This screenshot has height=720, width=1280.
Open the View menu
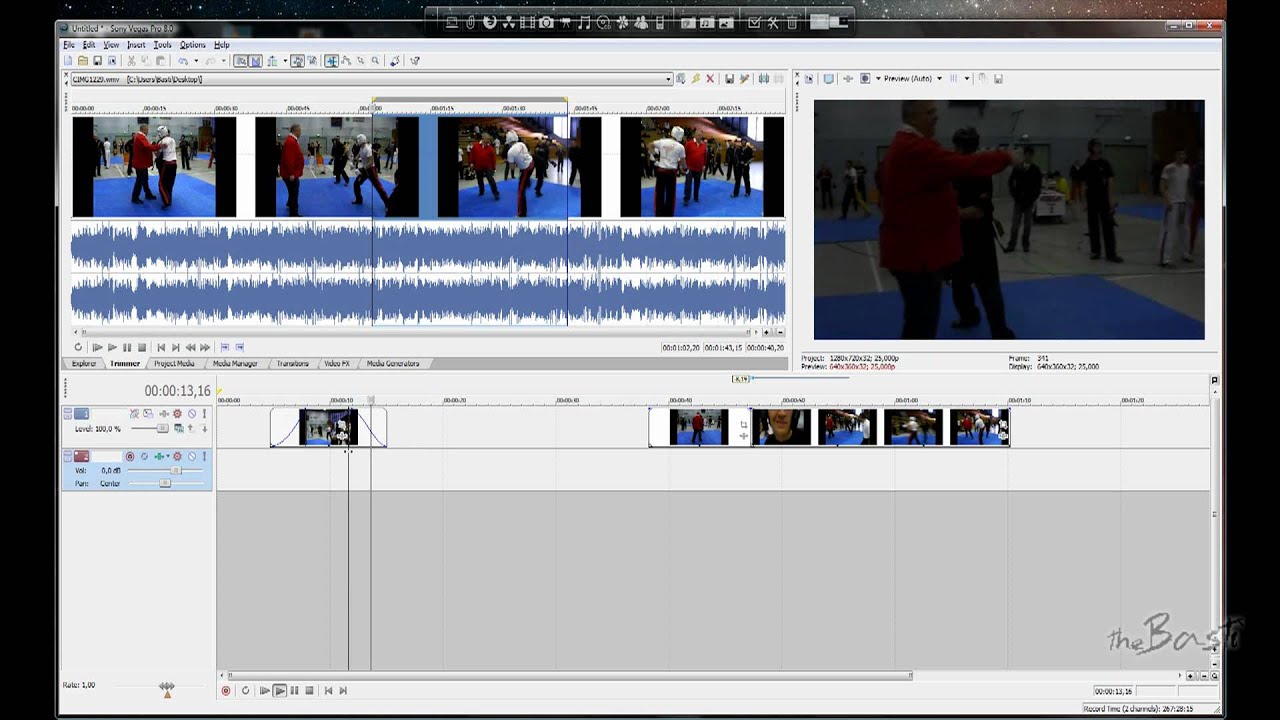click(x=111, y=45)
